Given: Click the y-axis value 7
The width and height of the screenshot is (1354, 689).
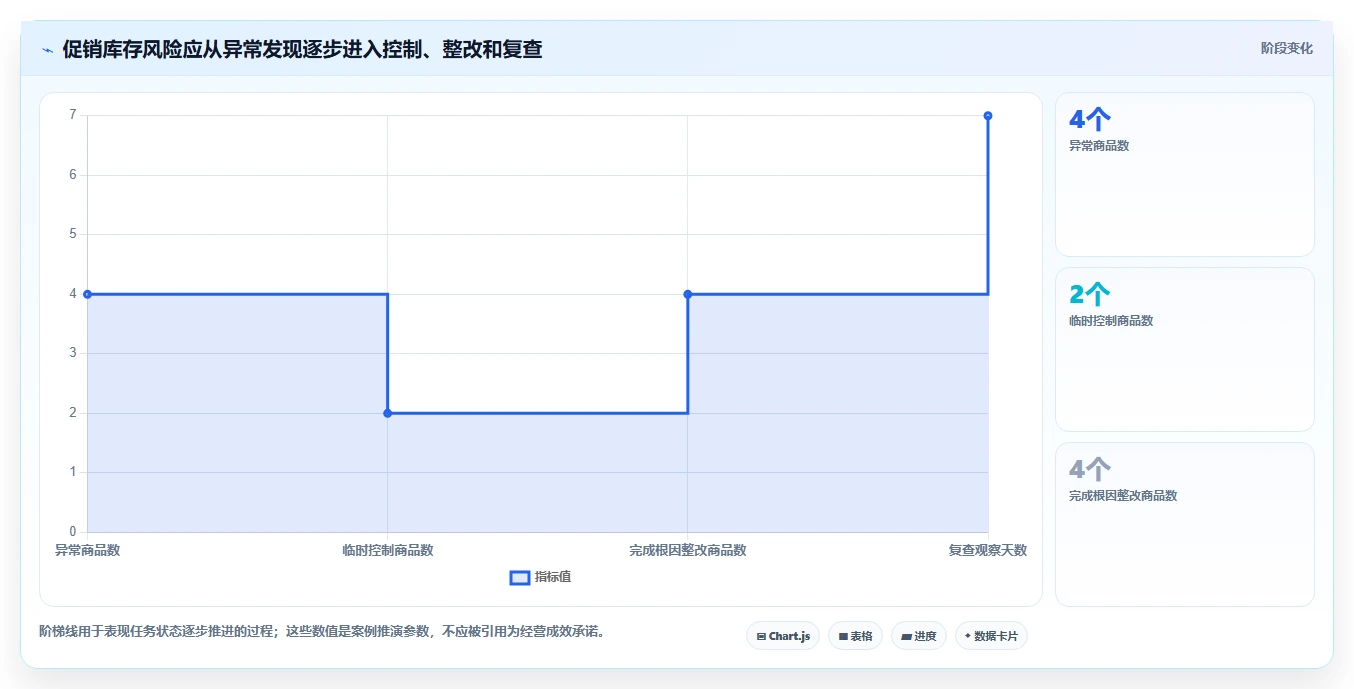Looking at the screenshot, I should 72,115.
